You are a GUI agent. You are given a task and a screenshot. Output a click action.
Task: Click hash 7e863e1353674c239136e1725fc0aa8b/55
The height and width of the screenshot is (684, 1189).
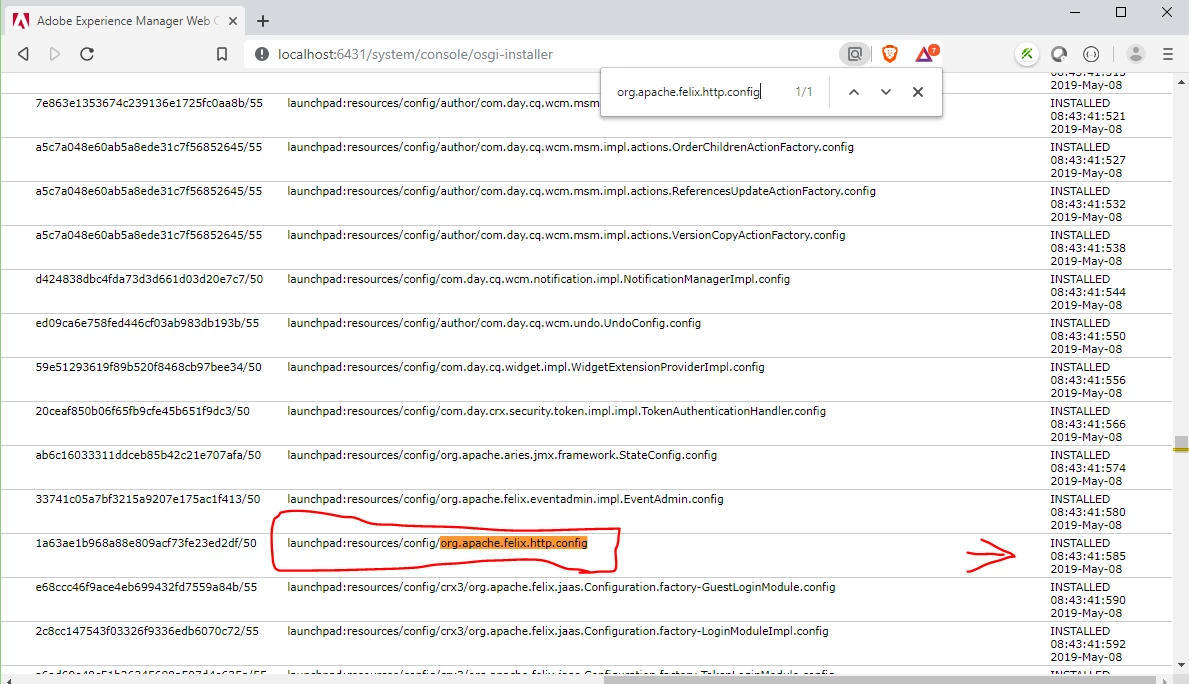[x=149, y=103]
